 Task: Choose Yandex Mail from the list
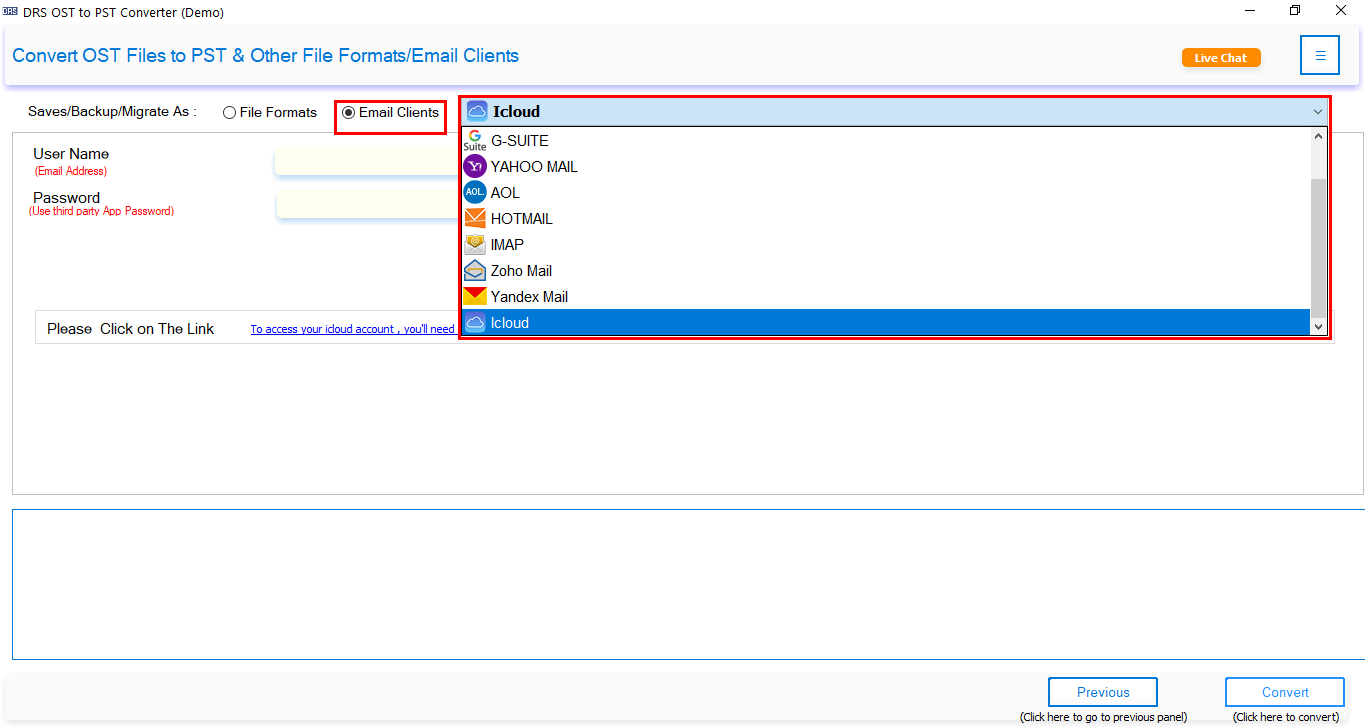(885, 297)
